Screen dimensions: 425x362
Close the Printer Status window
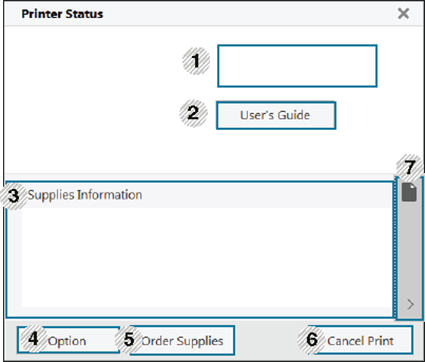click(403, 13)
